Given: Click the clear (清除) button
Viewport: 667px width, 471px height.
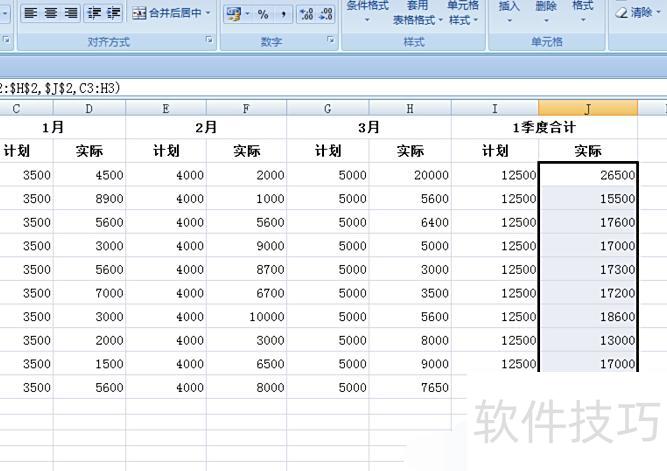Looking at the screenshot, I should [x=634, y=13].
